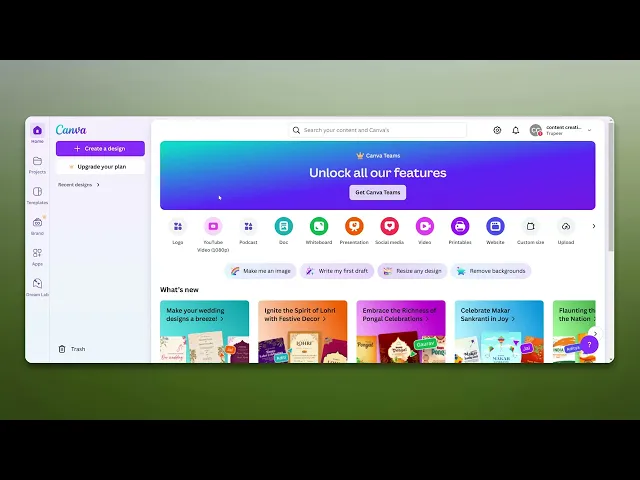
Task: Open the Templates sidebar icon
Action: (x=37, y=191)
